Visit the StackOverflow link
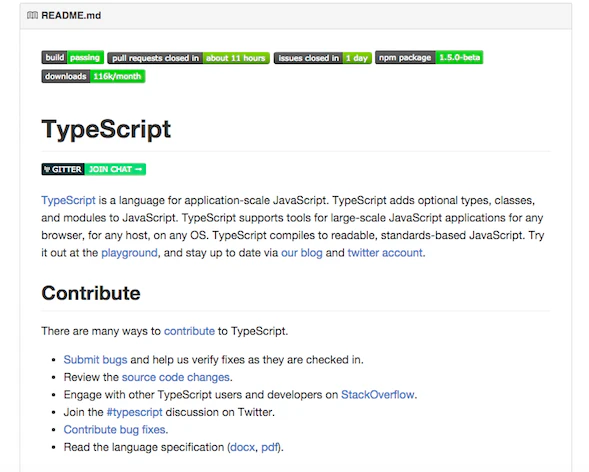The height and width of the screenshot is (472, 589). click(x=378, y=395)
